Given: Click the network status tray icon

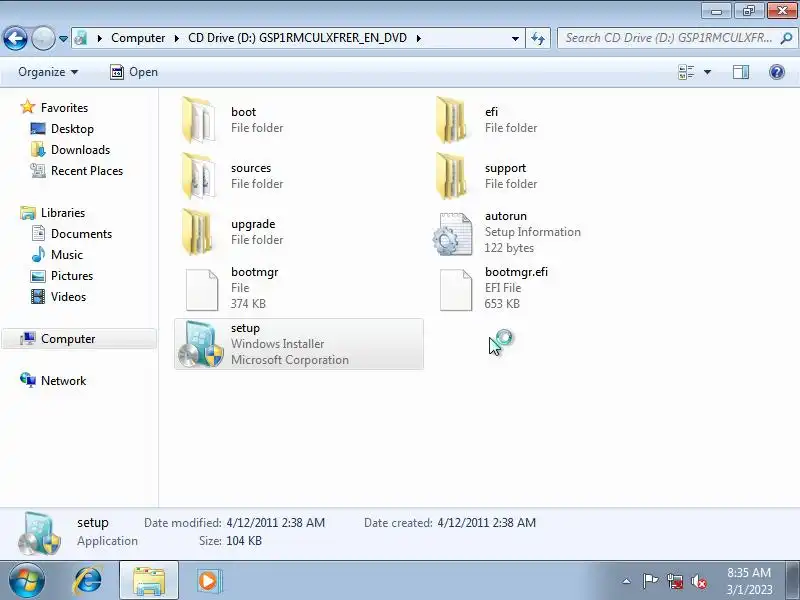Looking at the screenshot, I should click(675, 581).
